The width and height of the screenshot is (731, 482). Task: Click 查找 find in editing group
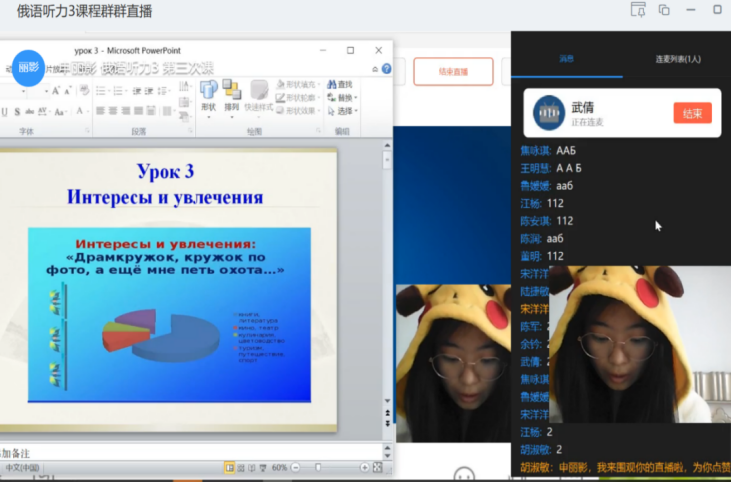340,84
